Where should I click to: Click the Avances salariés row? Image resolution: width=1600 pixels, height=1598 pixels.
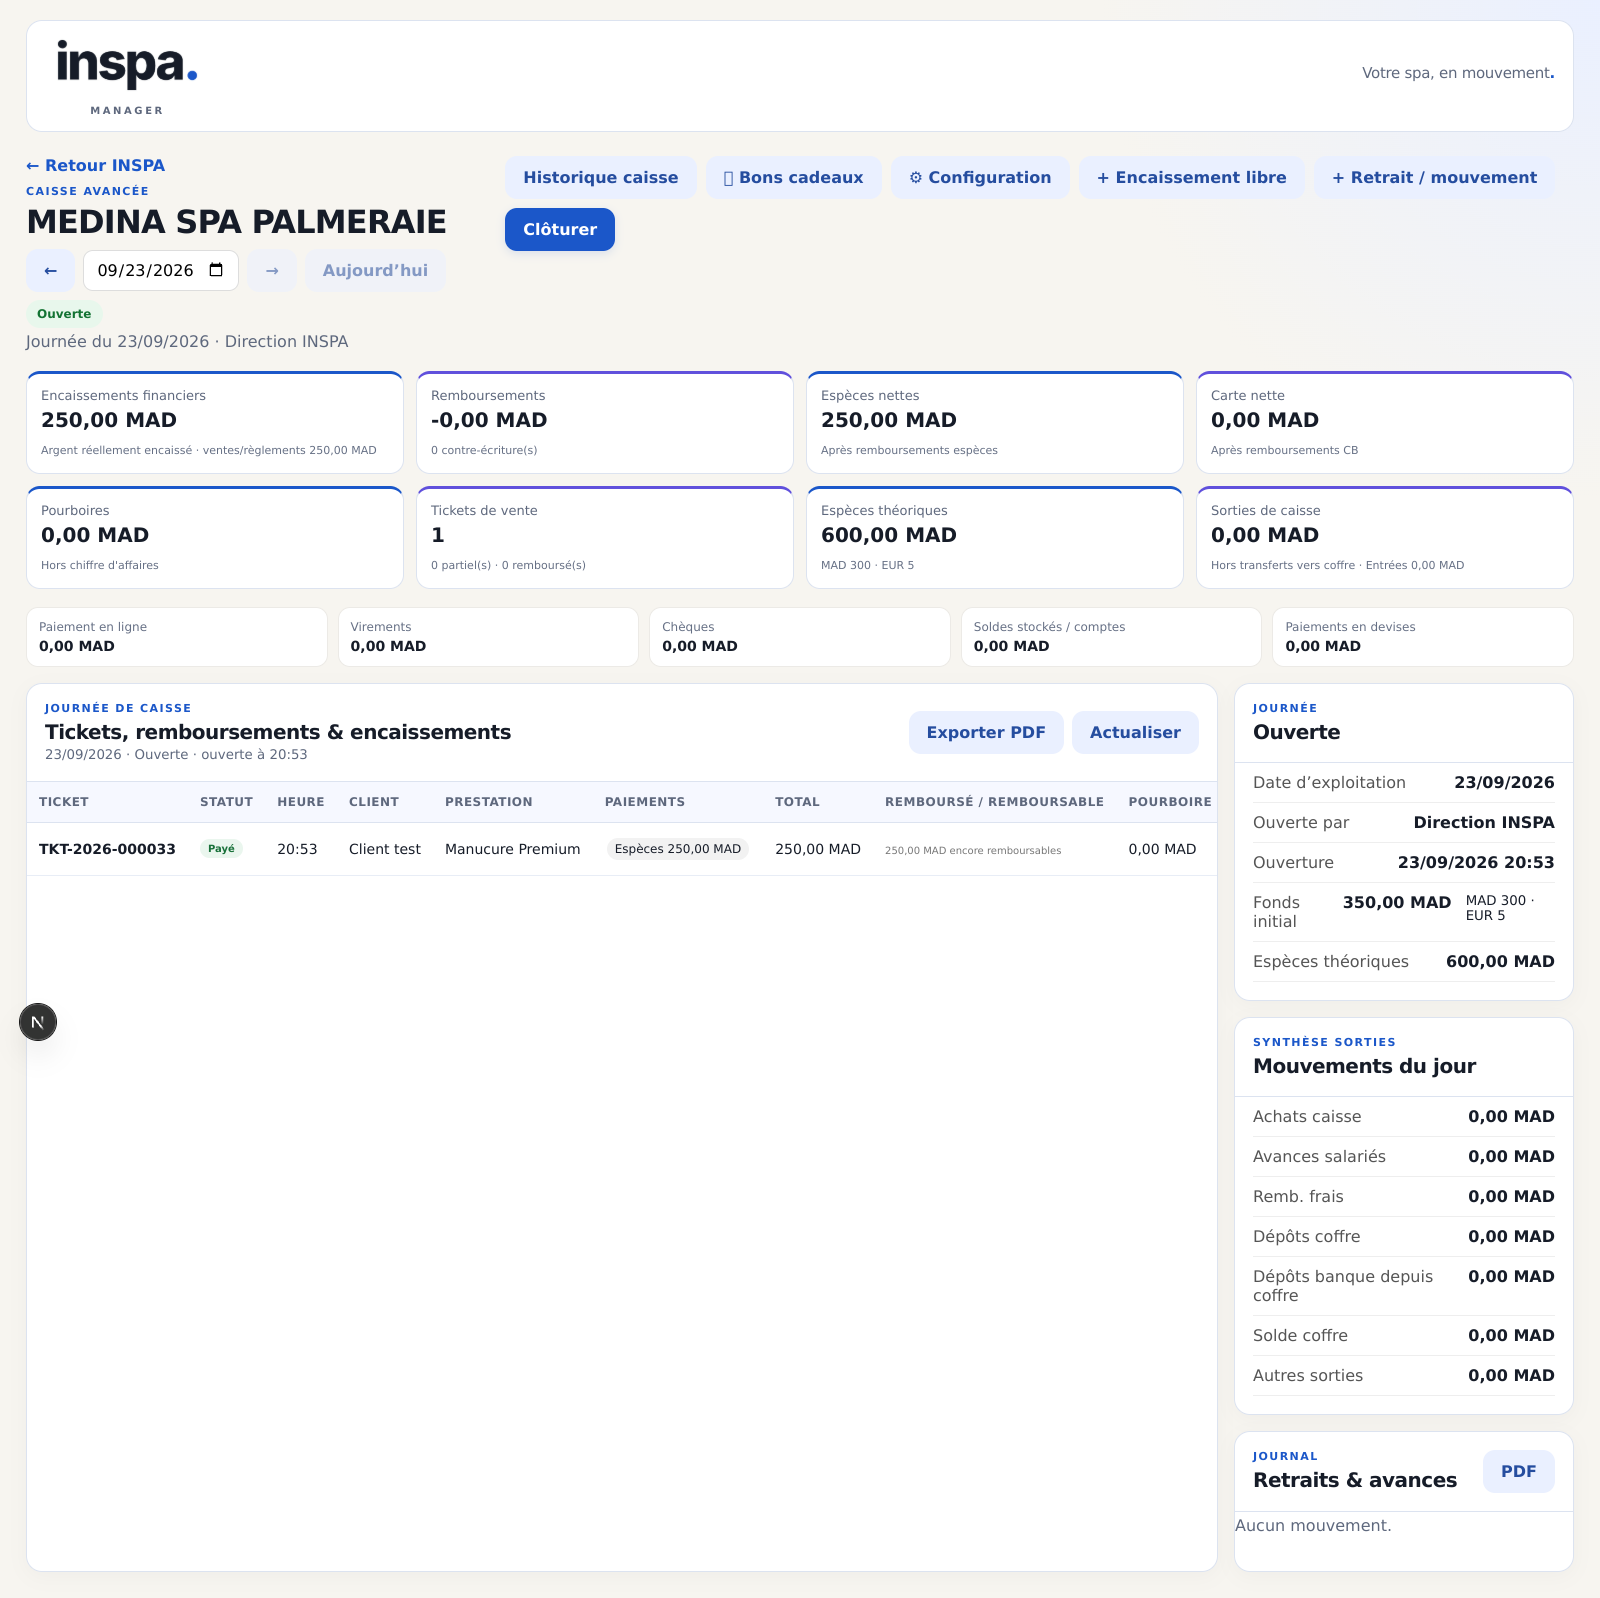[x=1404, y=1156]
